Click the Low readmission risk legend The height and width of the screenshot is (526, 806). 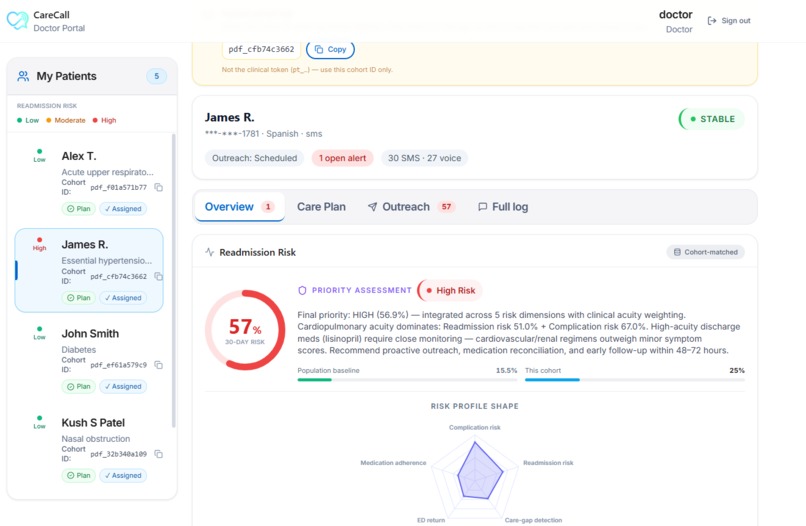coord(28,120)
